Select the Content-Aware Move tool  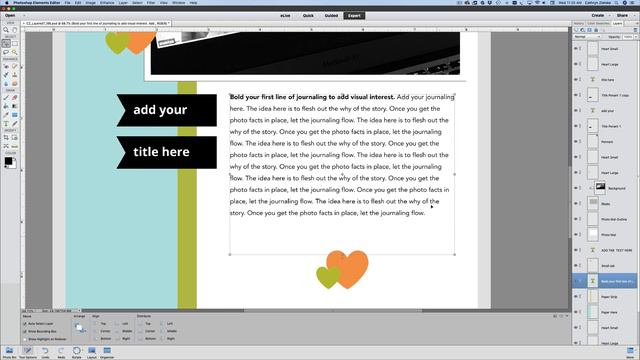6,146
